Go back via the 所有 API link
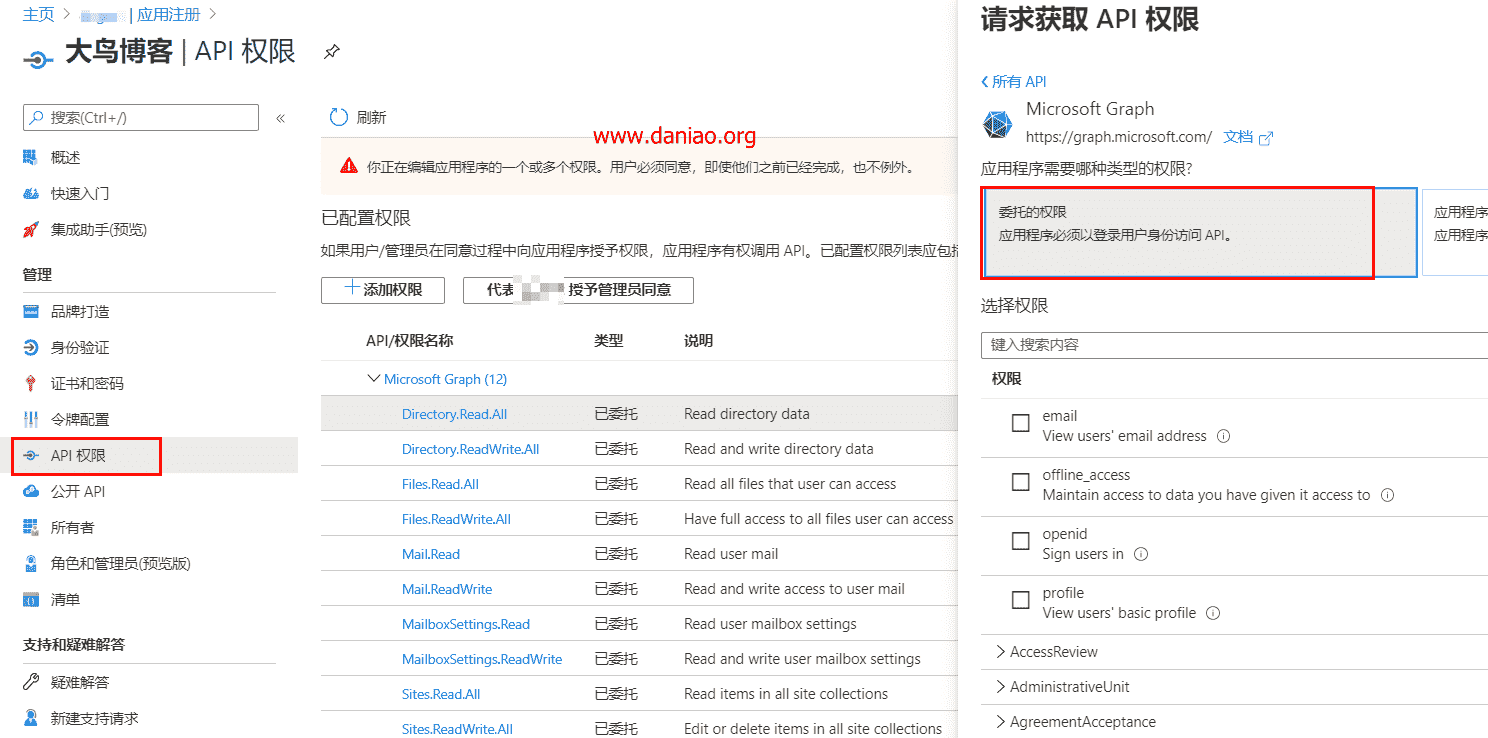The height and width of the screenshot is (738, 1488). pos(1014,82)
